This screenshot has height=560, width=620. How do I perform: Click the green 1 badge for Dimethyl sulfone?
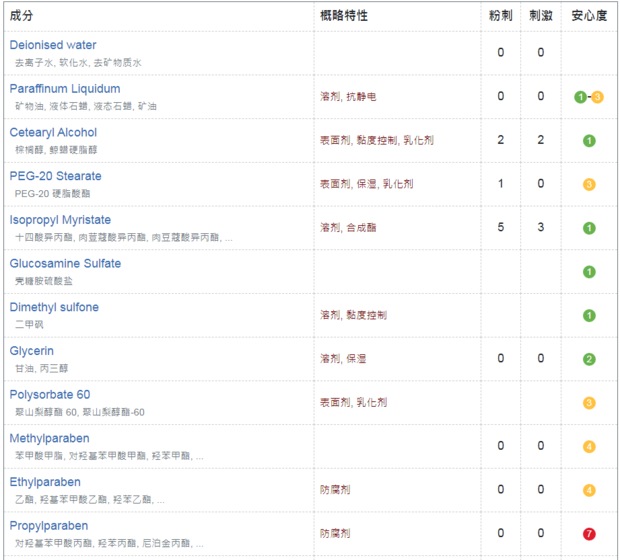tap(589, 315)
